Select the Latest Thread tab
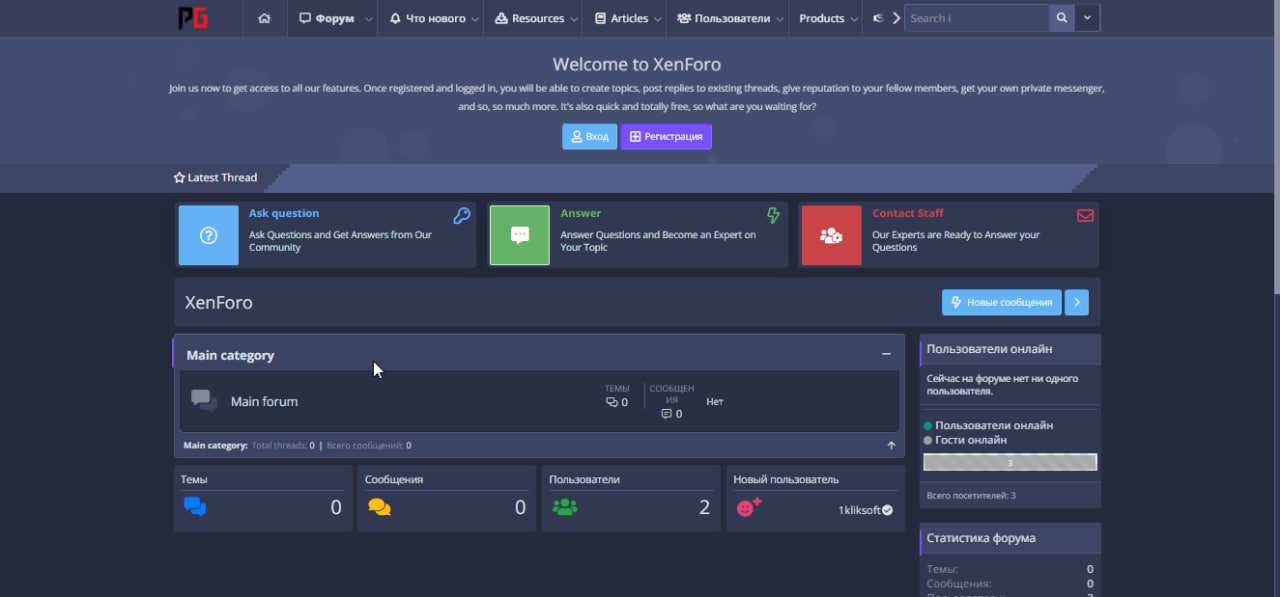Viewport: 1280px width, 597px height. pos(215,178)
